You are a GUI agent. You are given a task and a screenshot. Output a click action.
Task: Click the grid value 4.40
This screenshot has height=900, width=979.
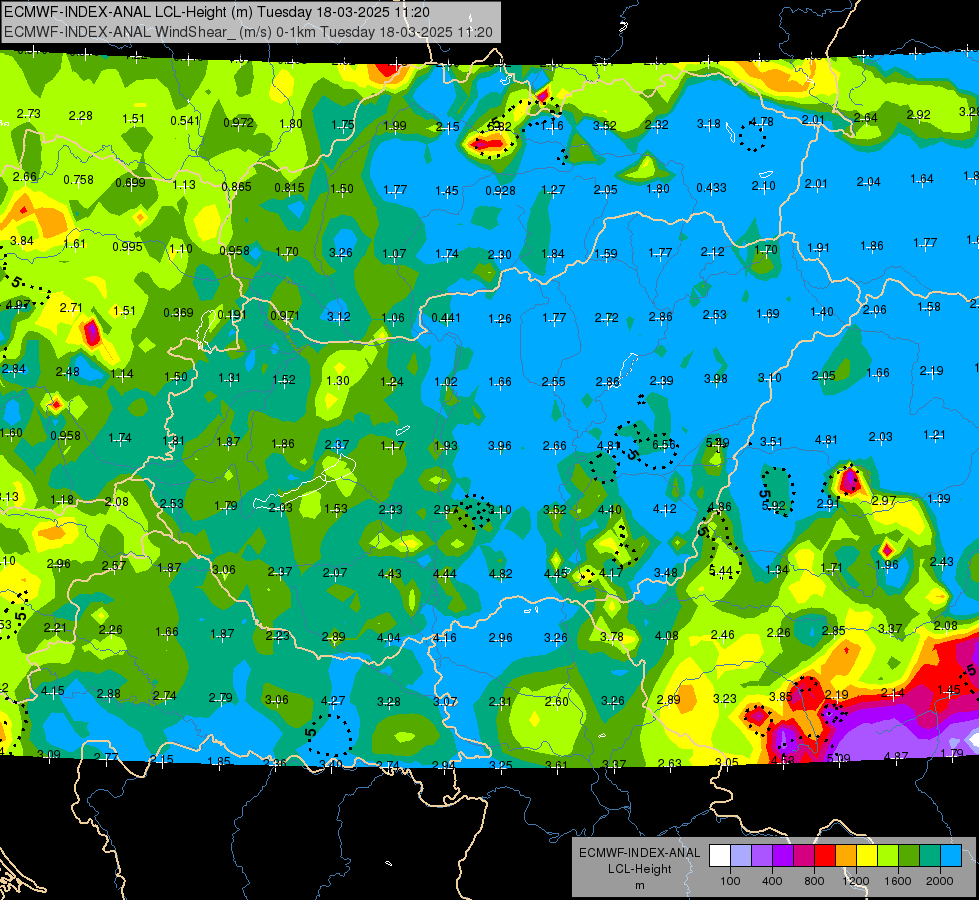(x=609, y=510)
